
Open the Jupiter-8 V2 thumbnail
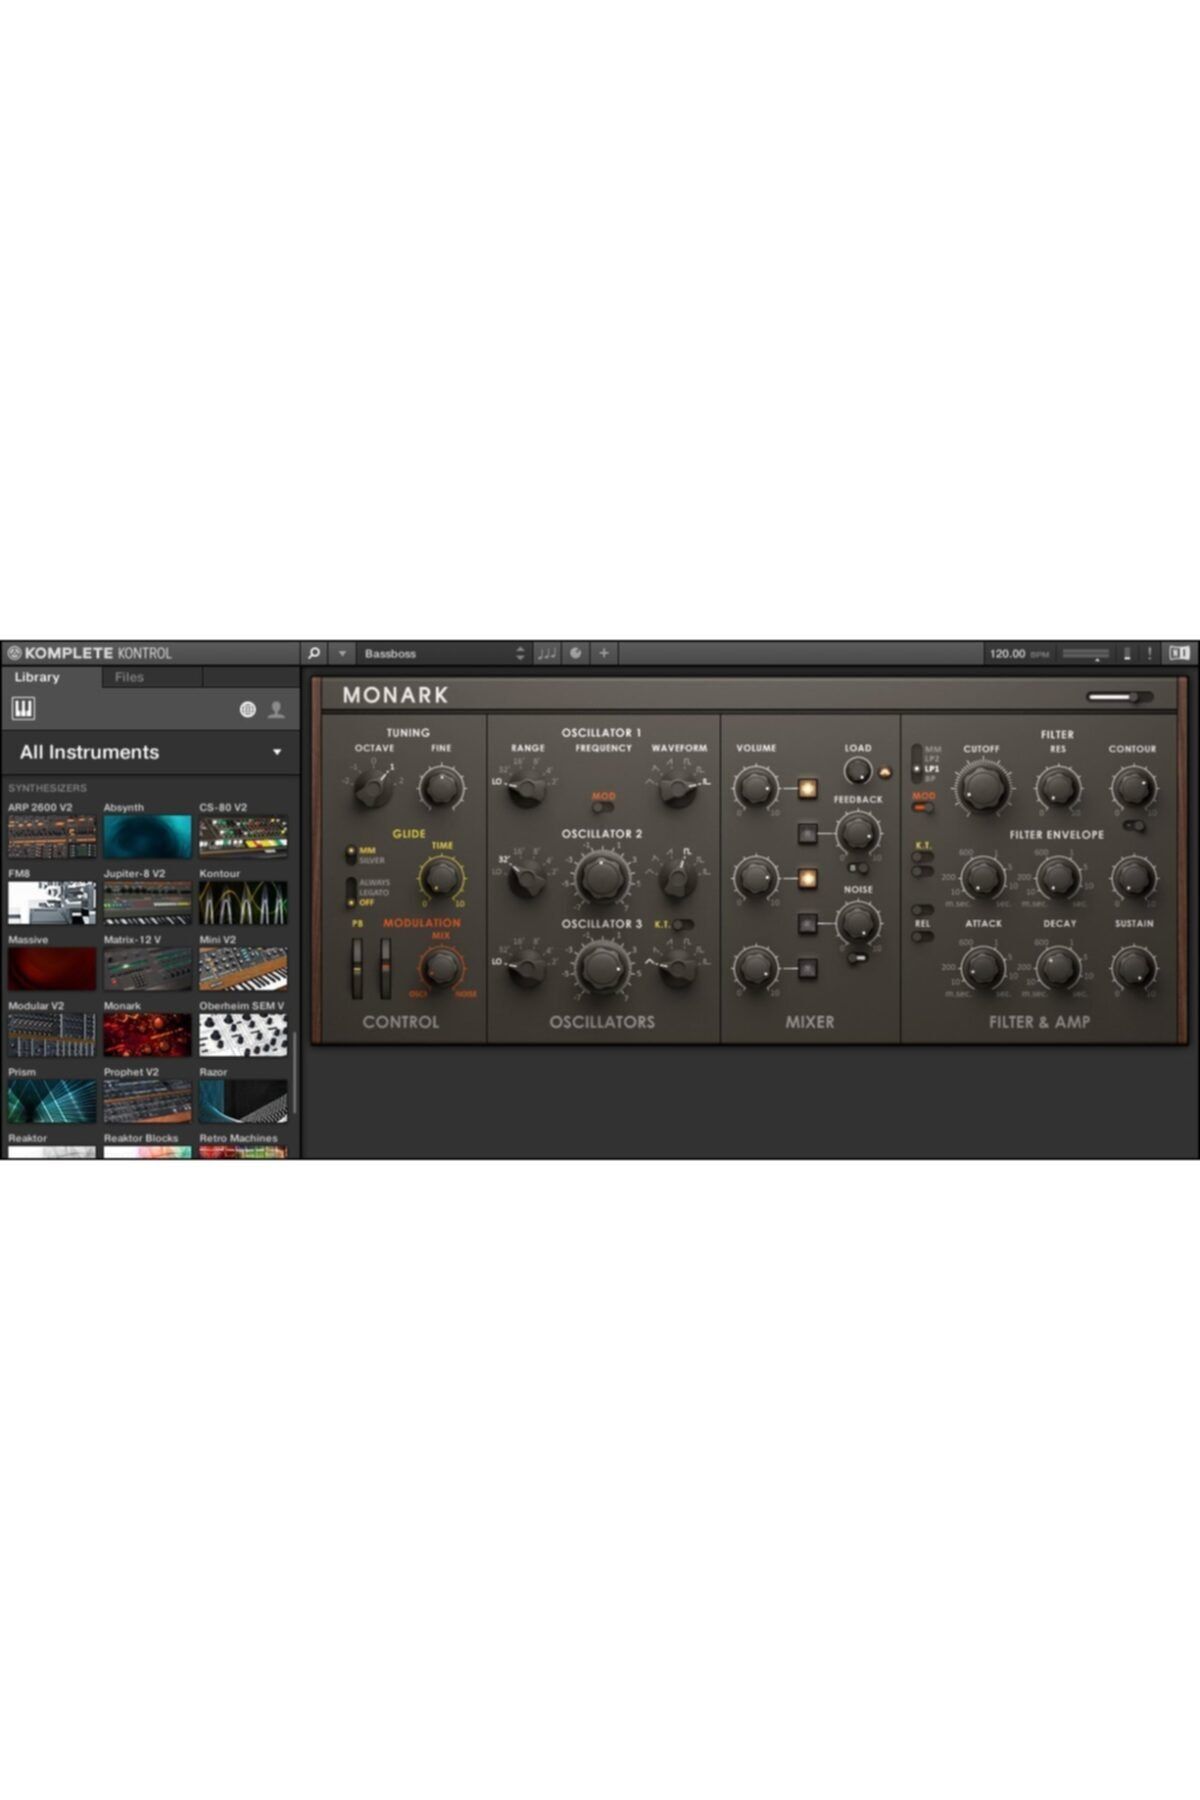click(x=147, y=903)
